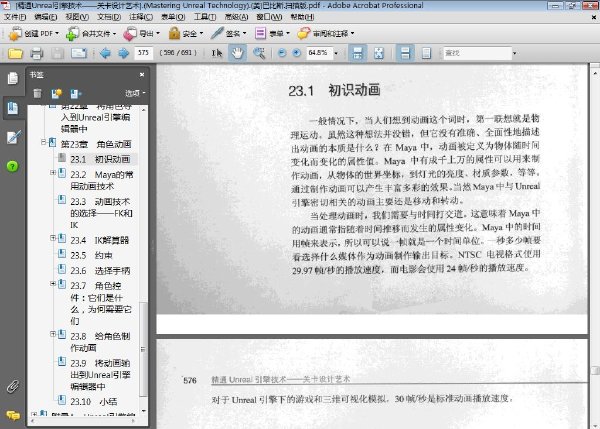This screenshot has width=600, height=429.
Task: Open the Comments panel speech-bubble icon
Action: click(13, 415)
